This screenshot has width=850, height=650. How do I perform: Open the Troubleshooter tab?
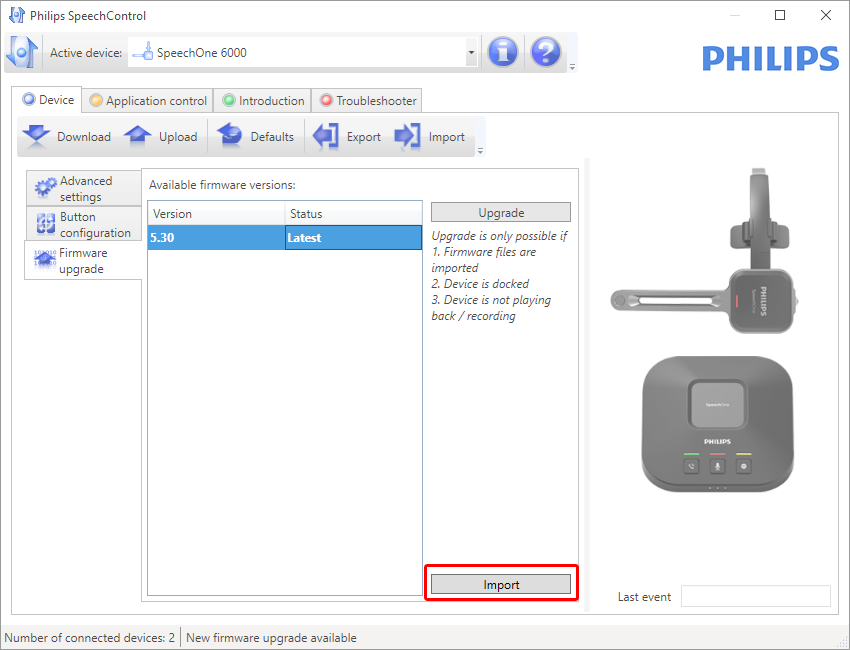pyautogui.click(x=367, y=100)
